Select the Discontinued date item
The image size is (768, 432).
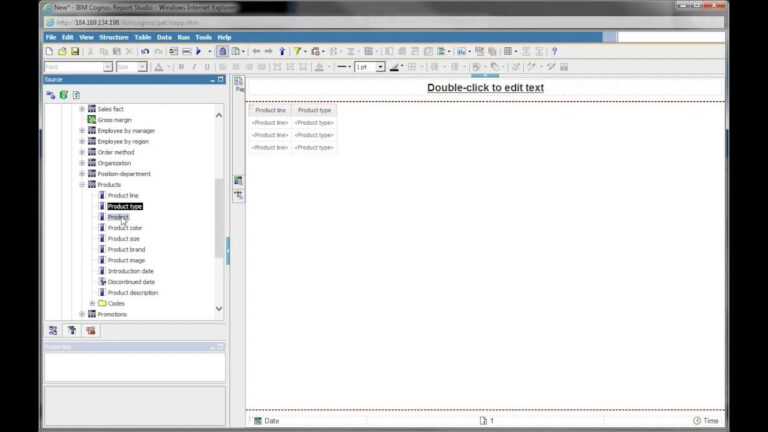(131, 282)
